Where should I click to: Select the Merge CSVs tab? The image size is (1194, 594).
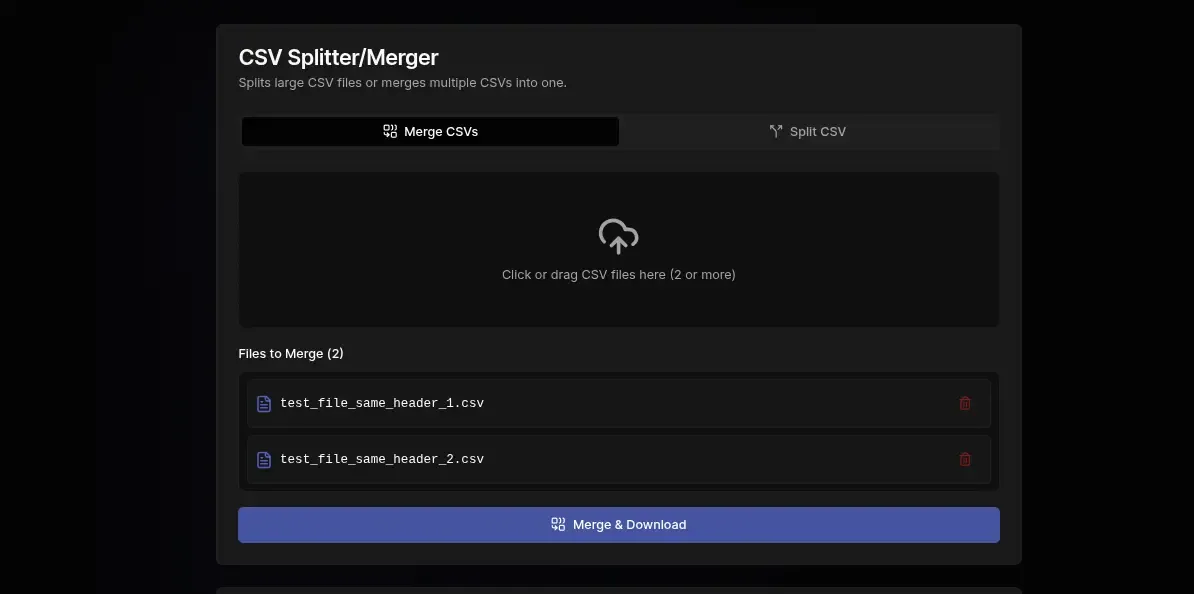(x=430, y=131)
